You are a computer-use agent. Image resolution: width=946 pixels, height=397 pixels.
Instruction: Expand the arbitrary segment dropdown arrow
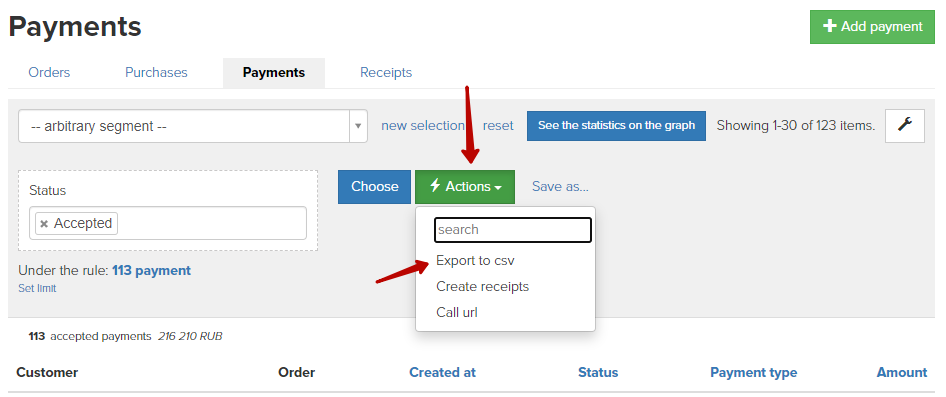tap(358, 126)
